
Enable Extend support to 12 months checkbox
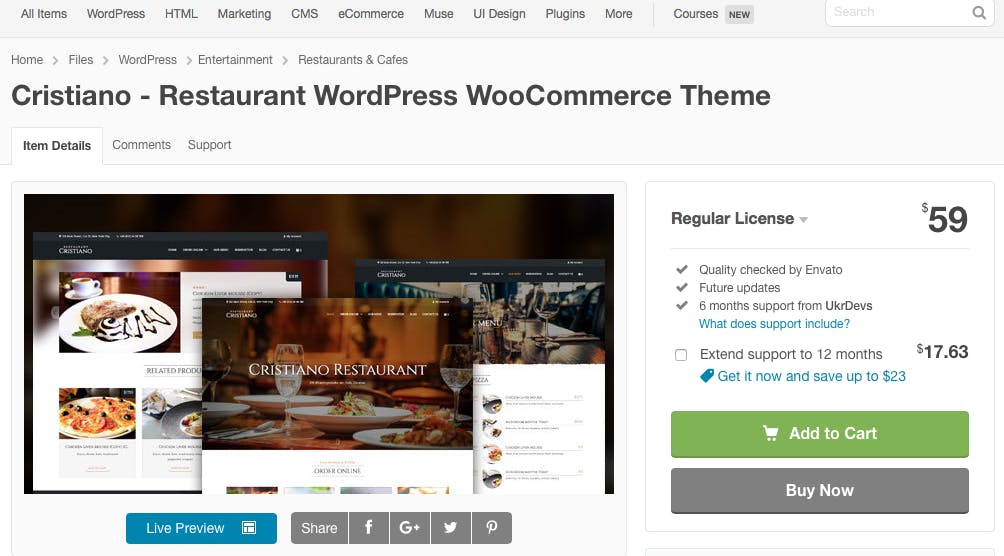tap(681, 355)
